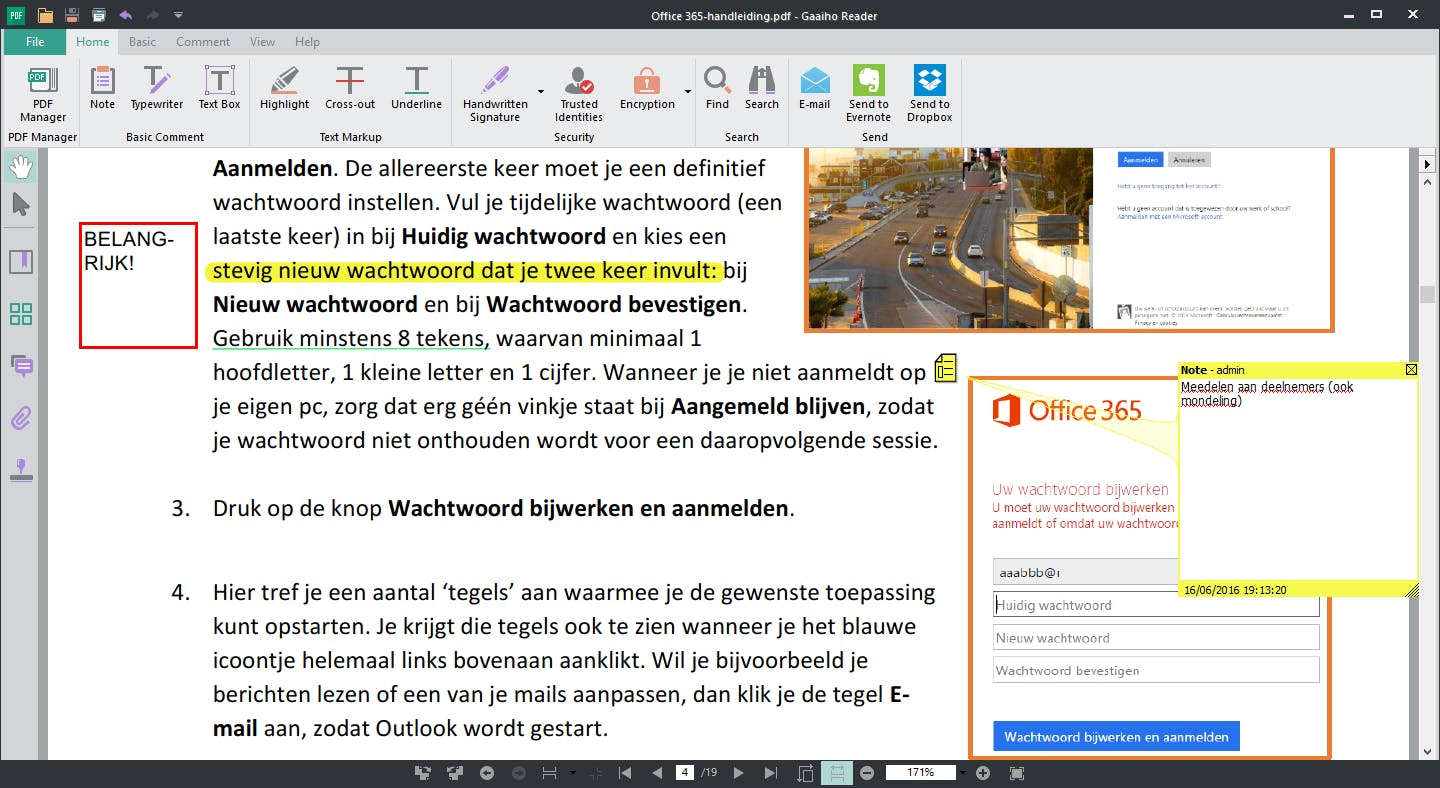Viewport: 1440px width, 788px height.
Task: Activate the Typewriter tool
Action: (x=157, y=89)
